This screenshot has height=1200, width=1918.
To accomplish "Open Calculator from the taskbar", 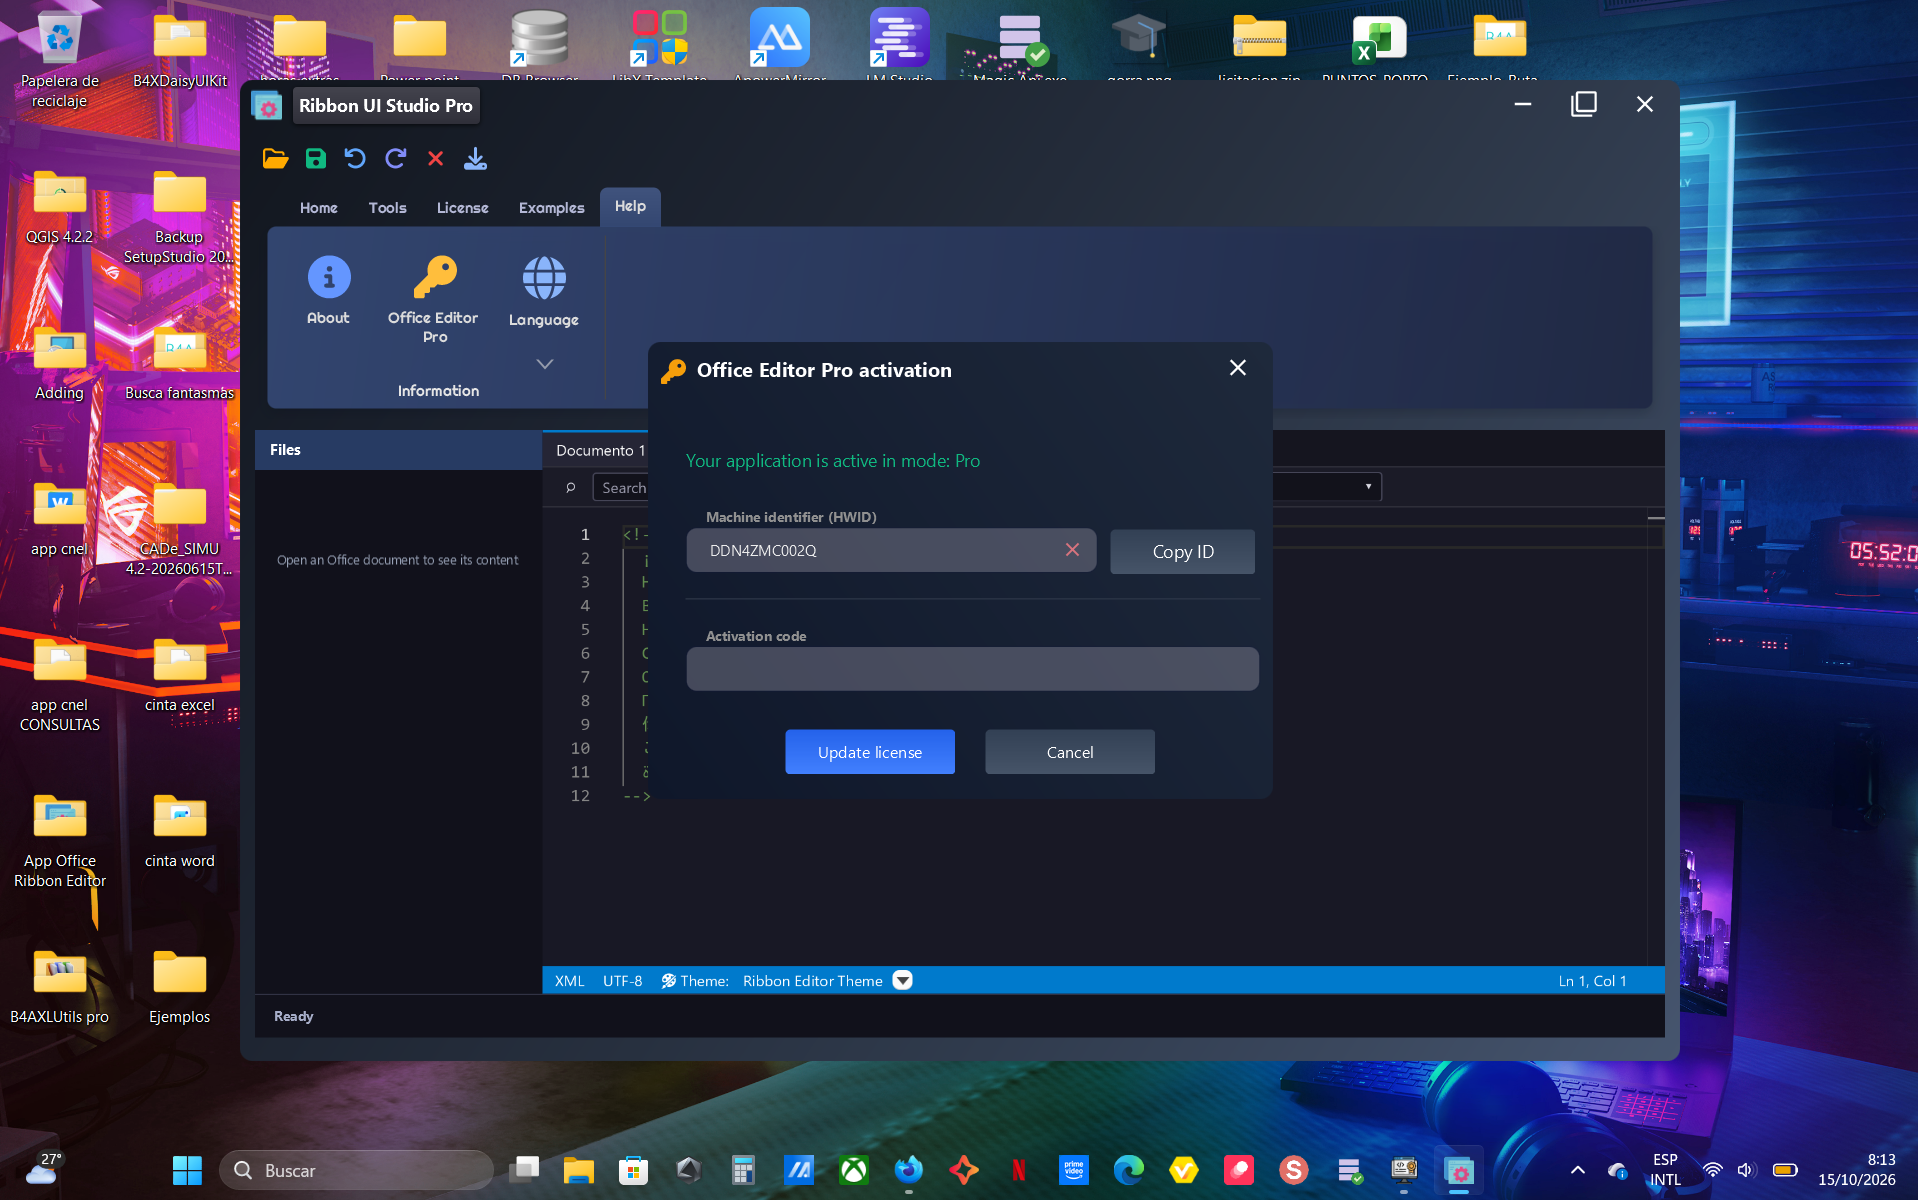I will (743, 1170).
